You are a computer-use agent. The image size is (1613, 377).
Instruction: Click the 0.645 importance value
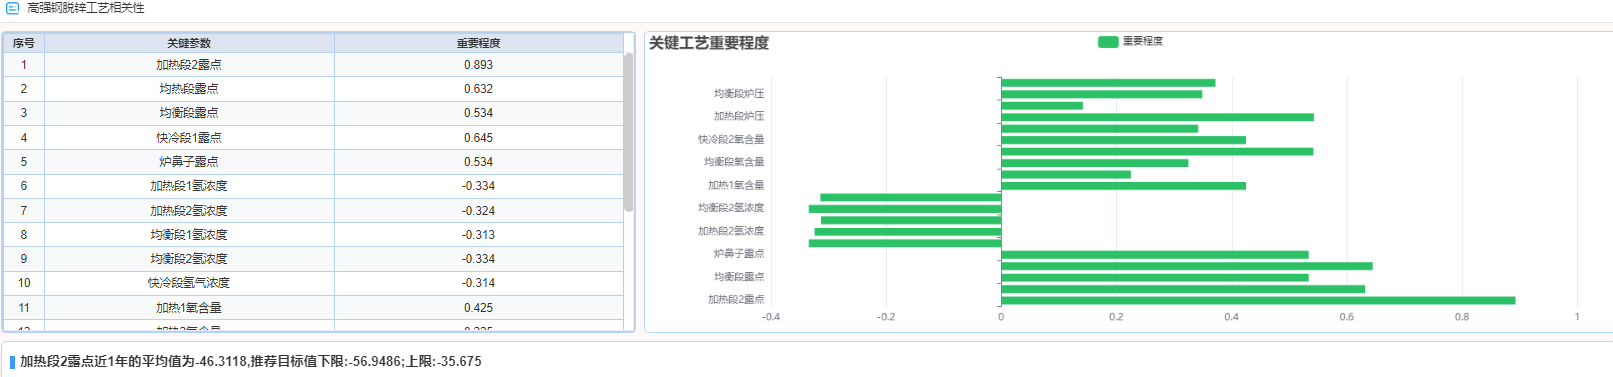[478, 138]
